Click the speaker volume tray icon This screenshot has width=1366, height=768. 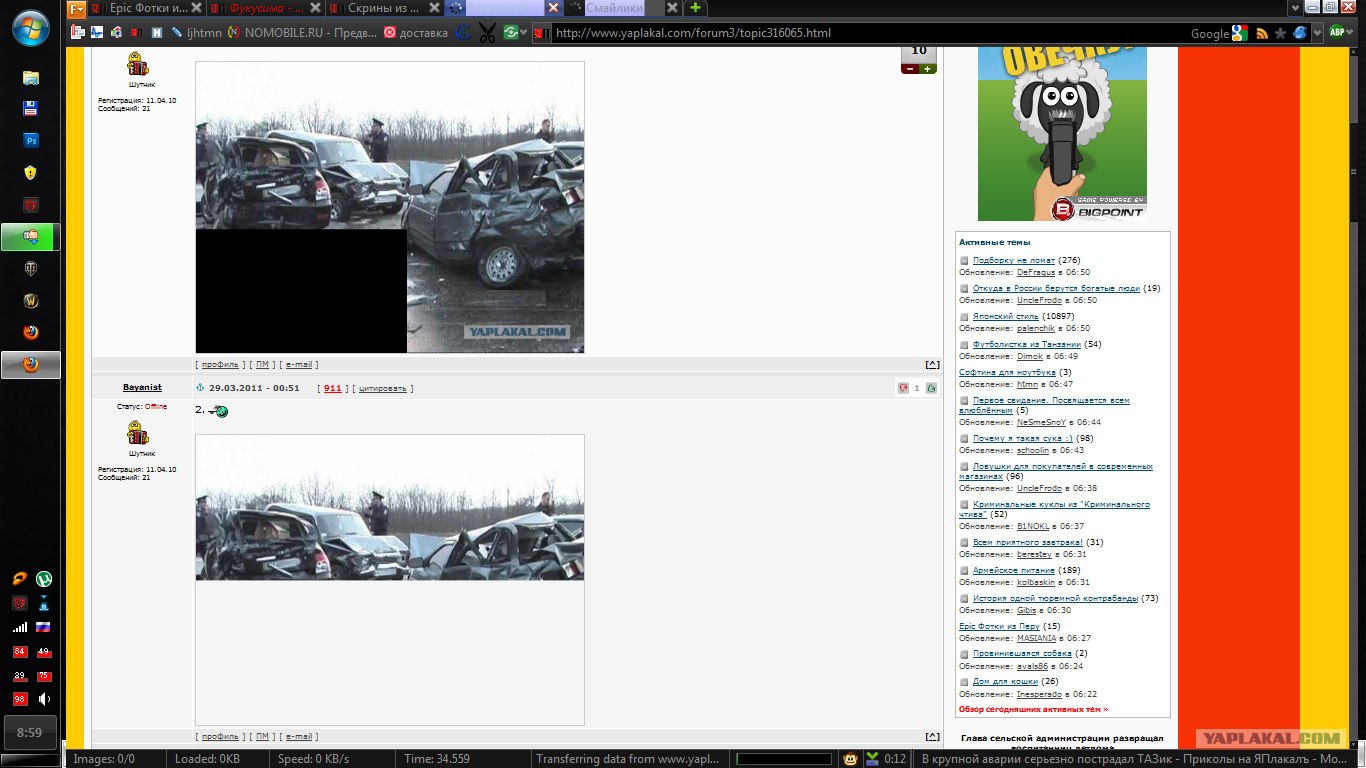click(x=43, y=699)
